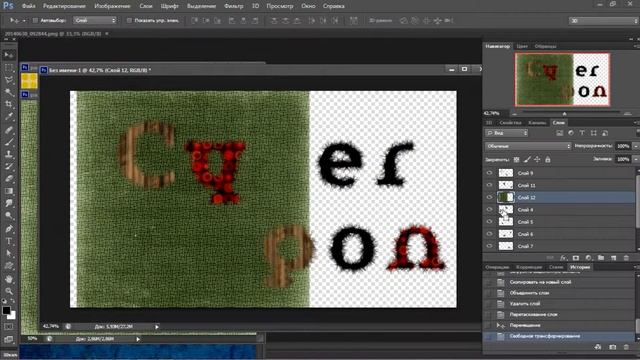Click the Navigator preview thumbnail
The image size is (640, 360).
pos(562,79)
